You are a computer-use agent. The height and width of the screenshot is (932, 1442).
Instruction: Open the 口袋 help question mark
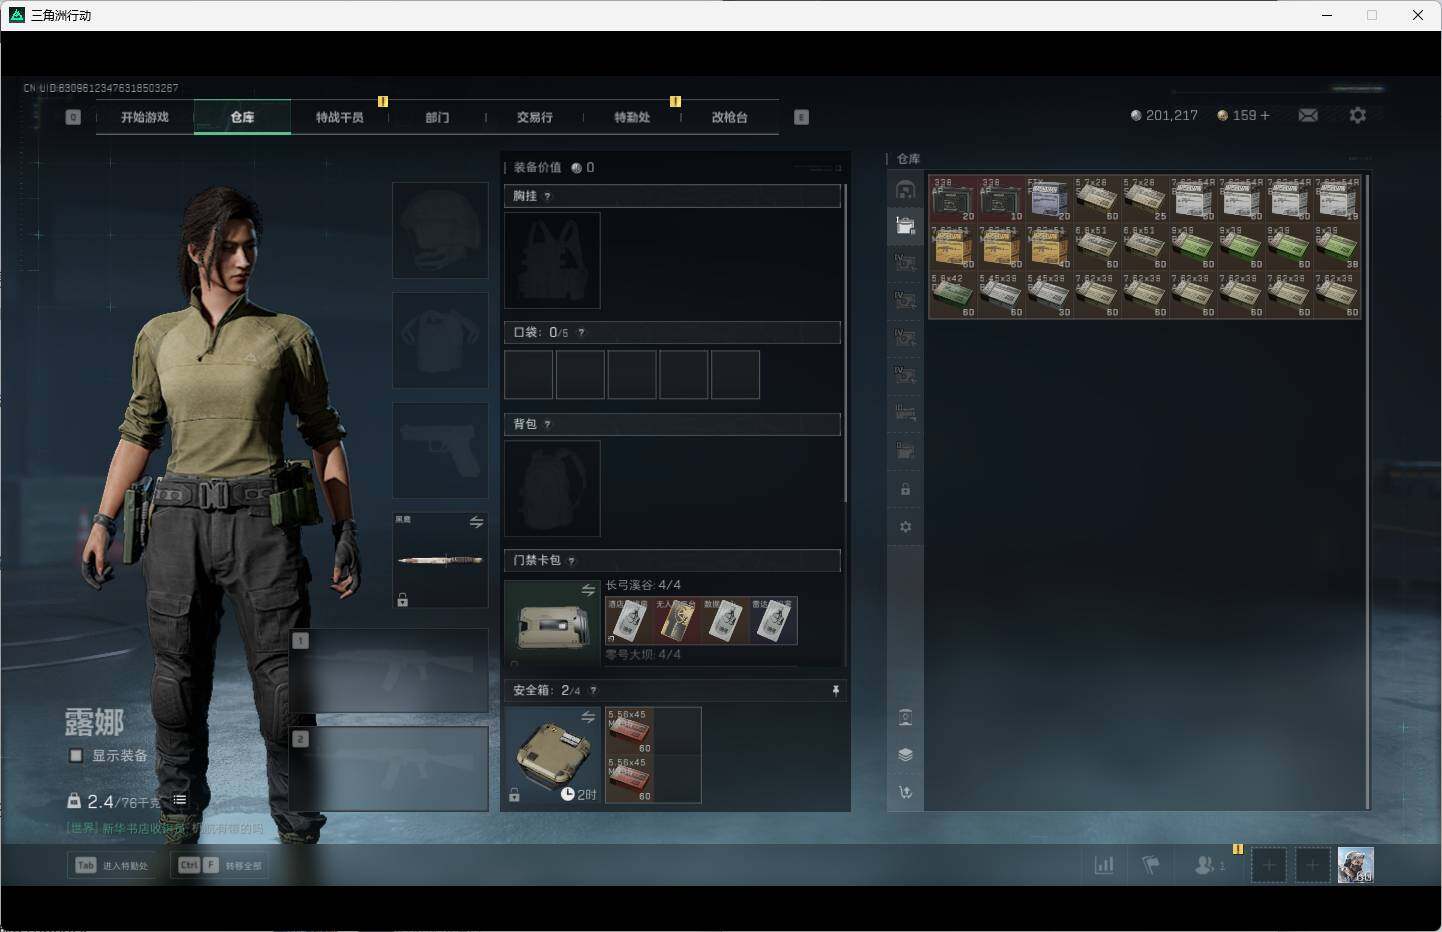[581, 332]
